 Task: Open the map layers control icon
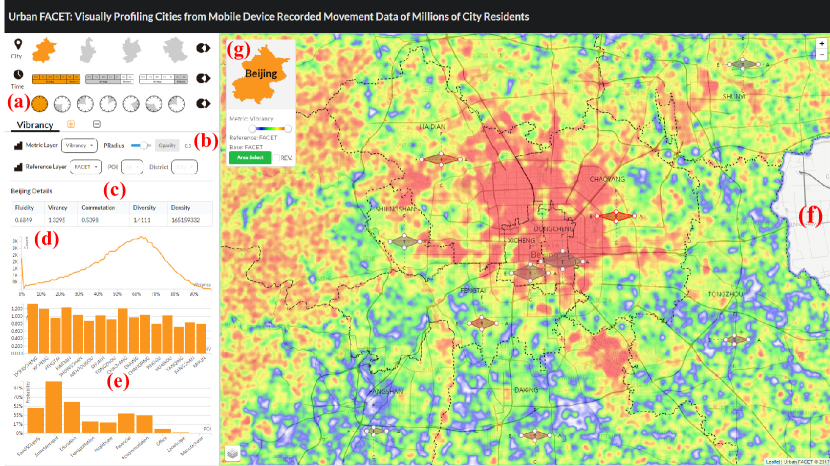point(232,453)
